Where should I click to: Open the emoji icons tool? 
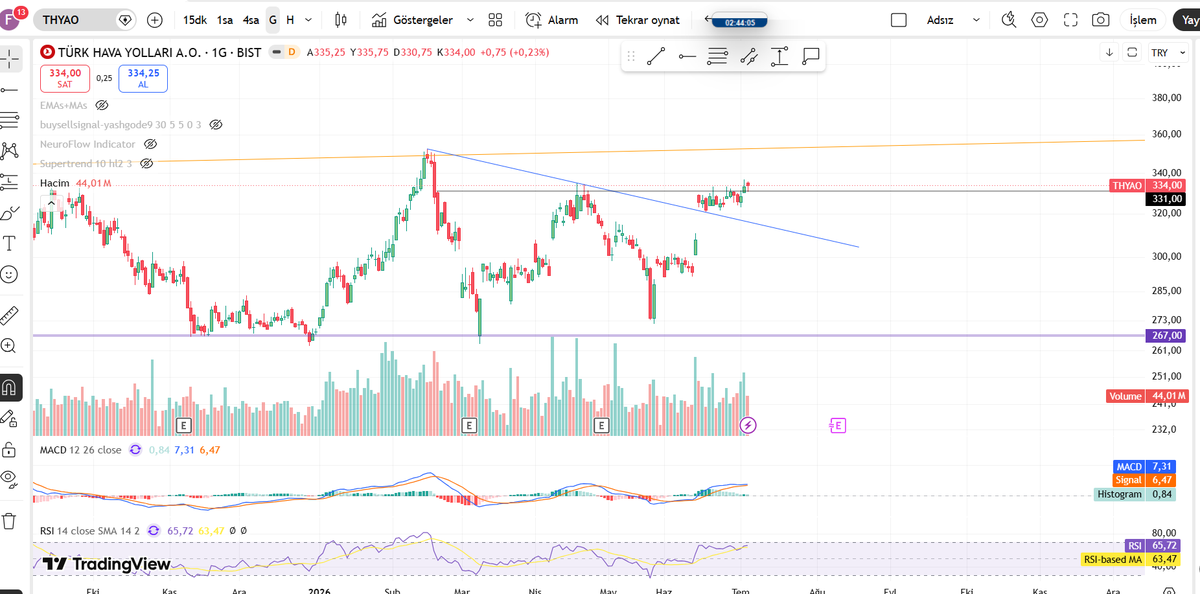[x=10, y=274]
